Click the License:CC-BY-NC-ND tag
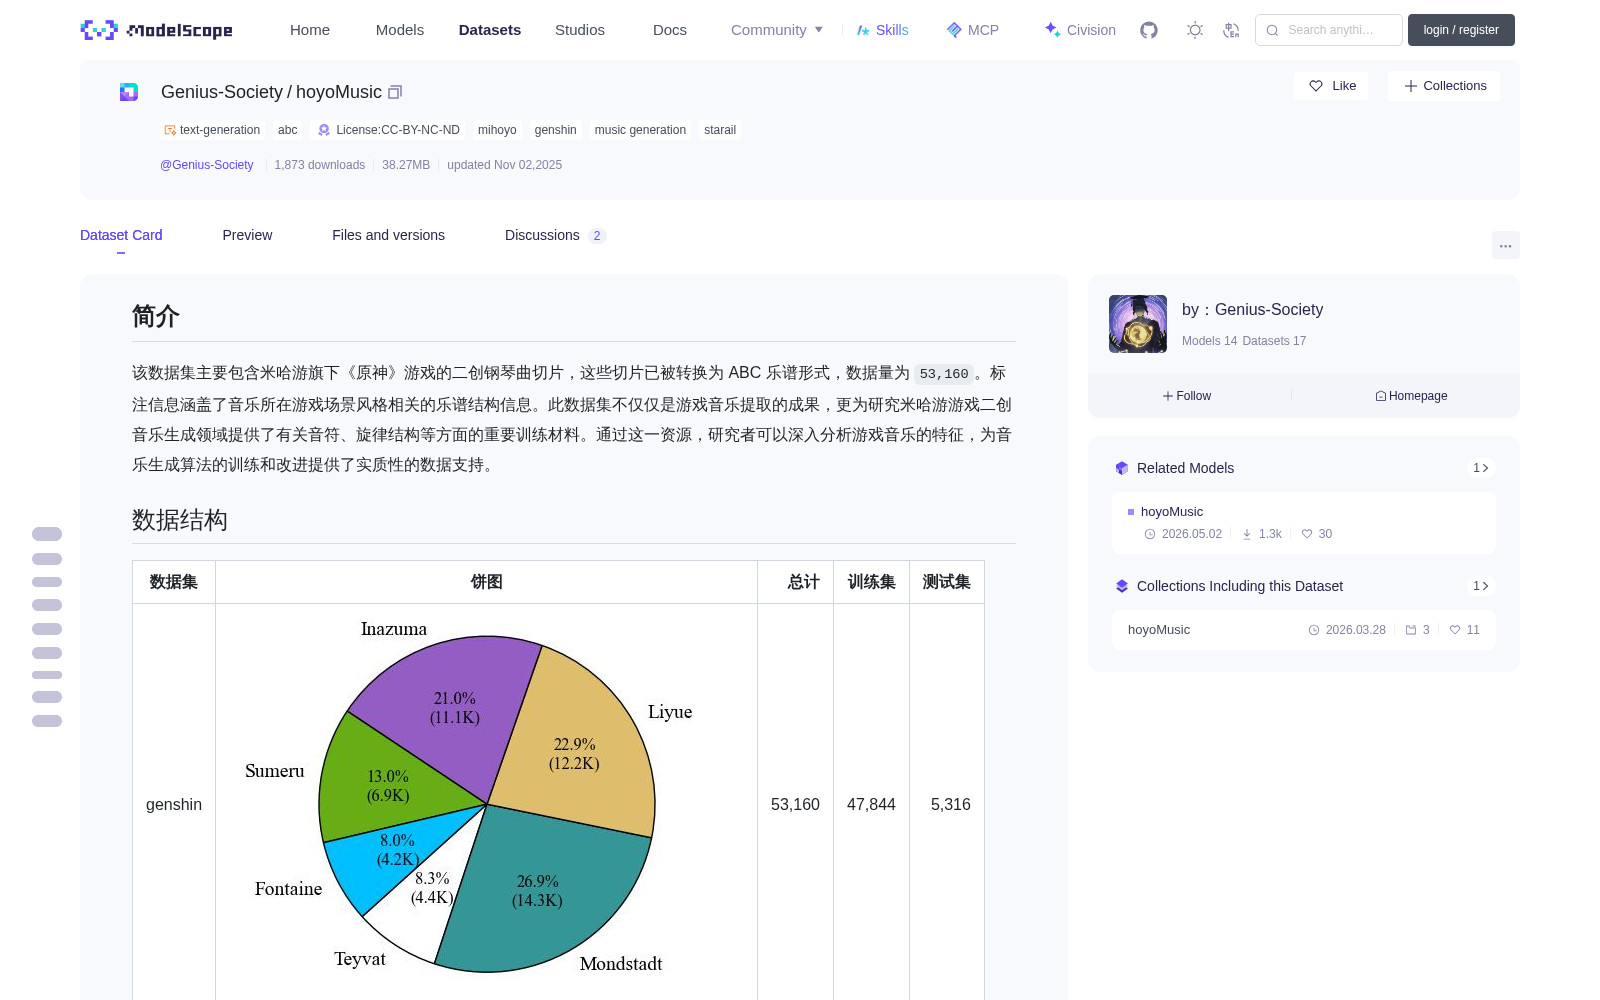 [388, 130]
